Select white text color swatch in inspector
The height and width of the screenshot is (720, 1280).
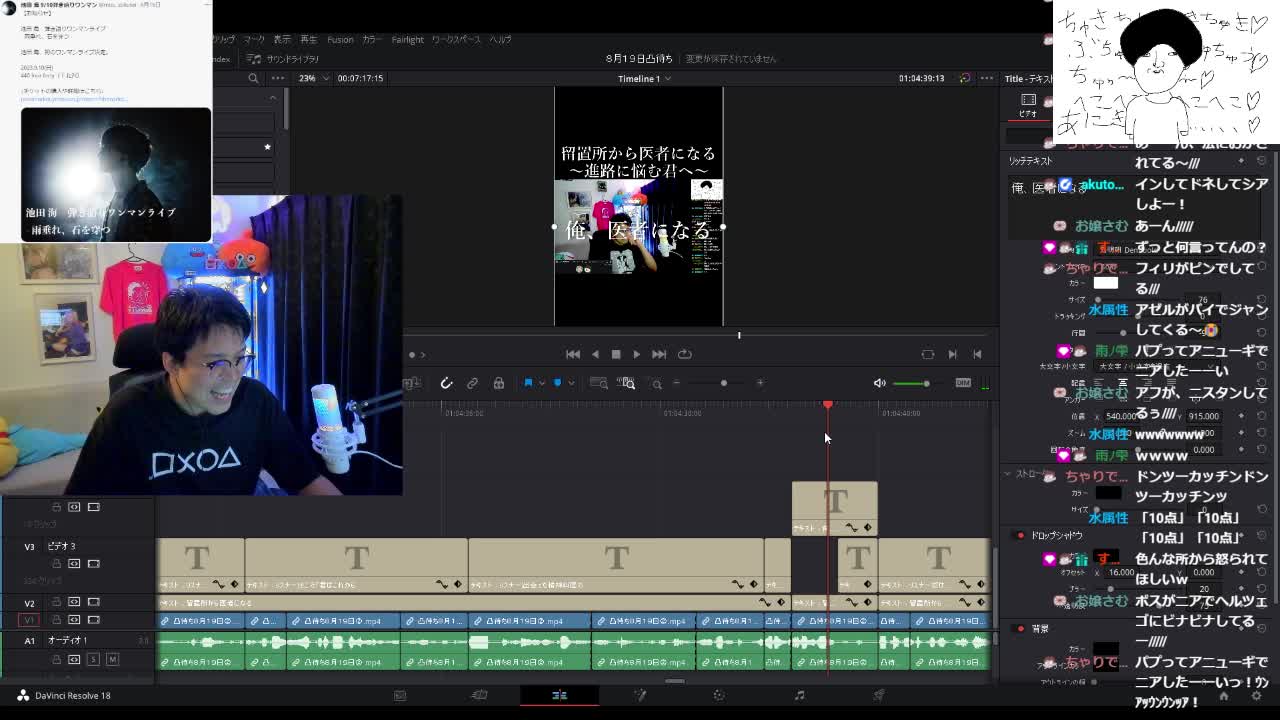click(x=1105, y=283)
